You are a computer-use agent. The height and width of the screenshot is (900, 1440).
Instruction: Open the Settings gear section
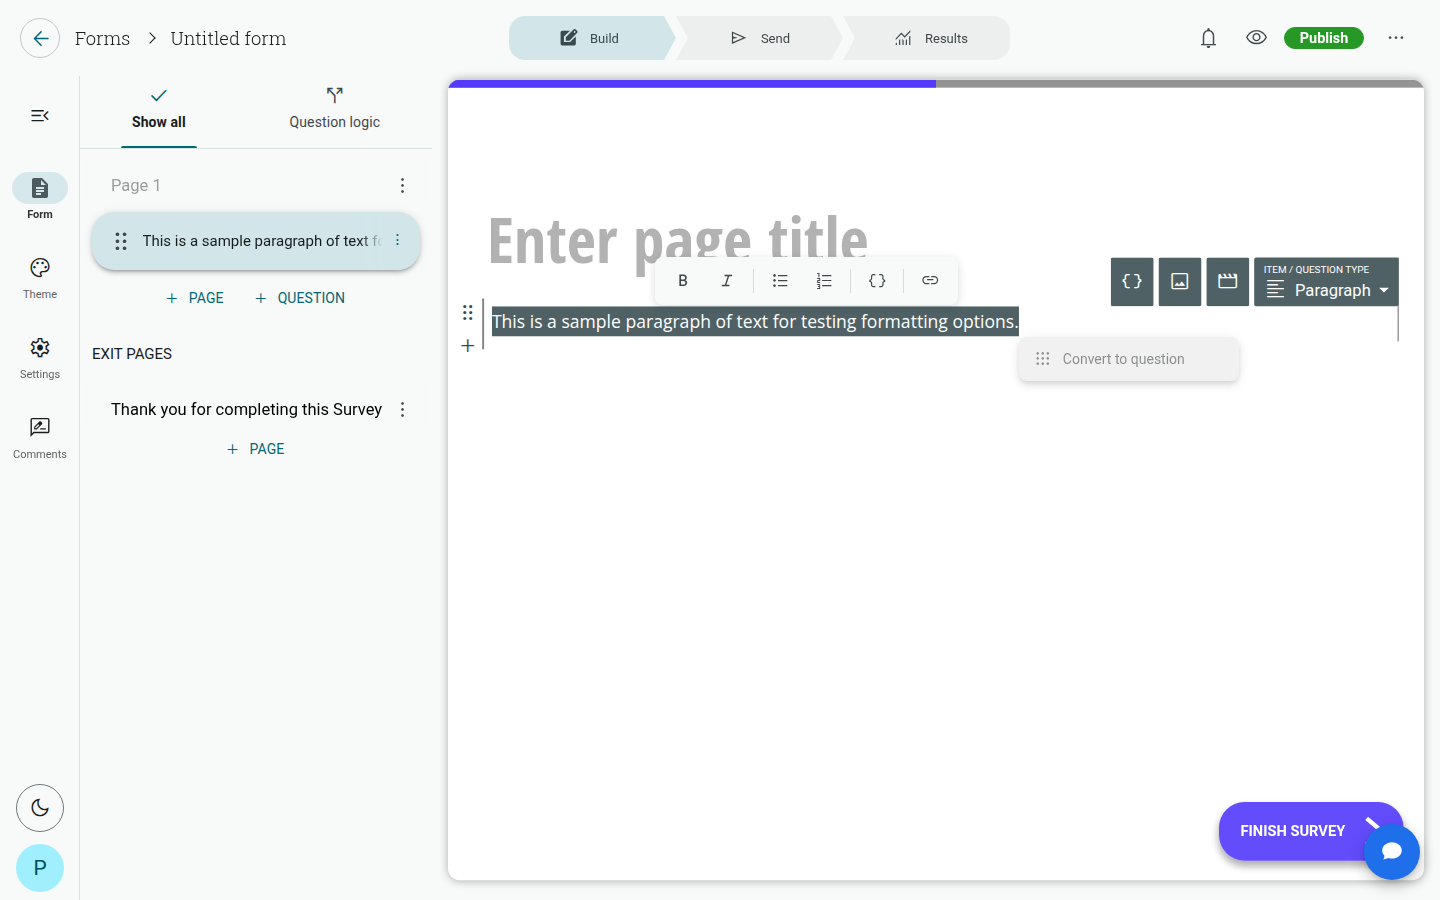coord(40,358)
